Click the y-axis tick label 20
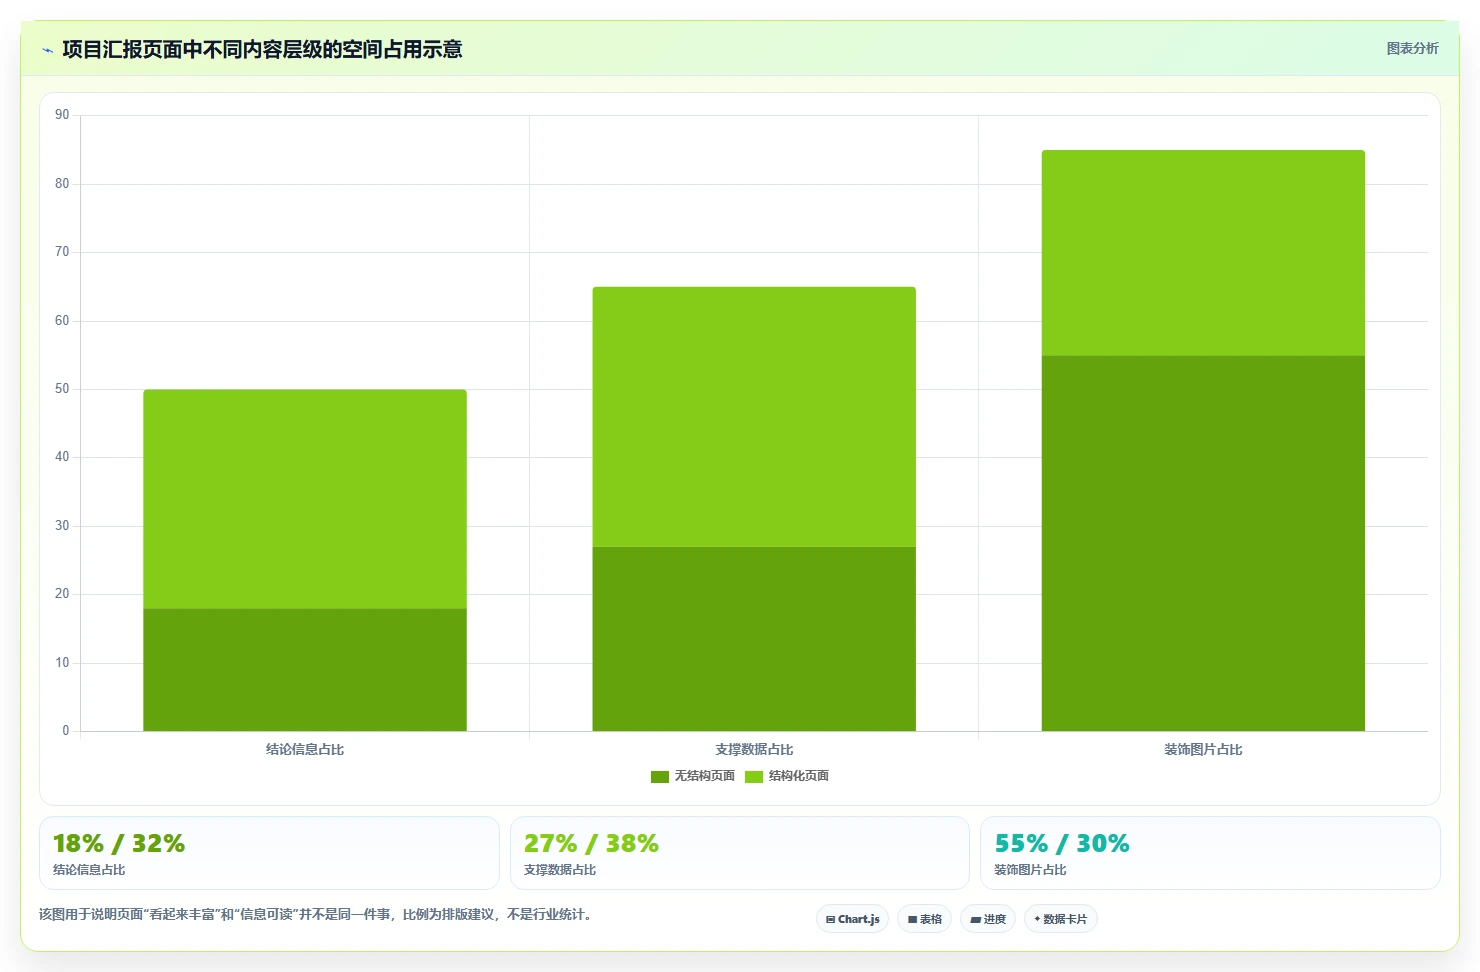Screen dimensions: 1480x972 click(62, 594)
